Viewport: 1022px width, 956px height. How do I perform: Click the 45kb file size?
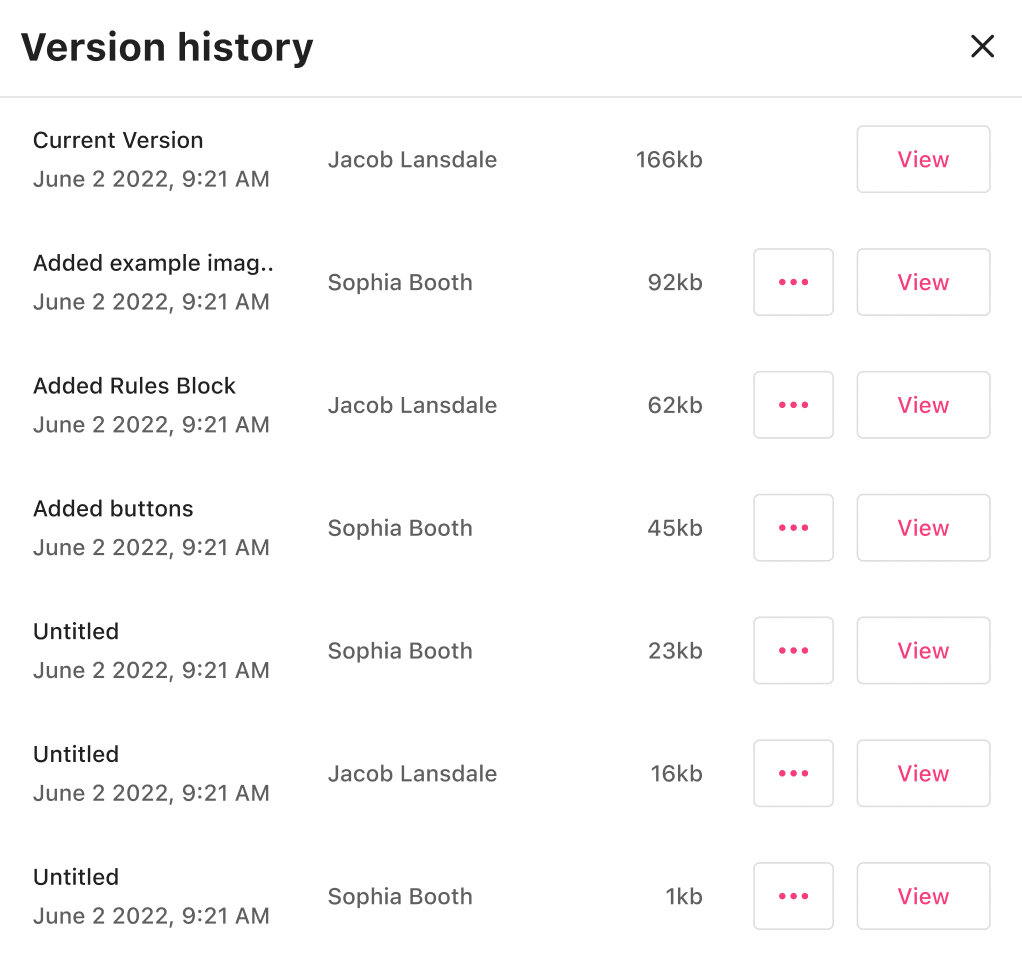675,528
